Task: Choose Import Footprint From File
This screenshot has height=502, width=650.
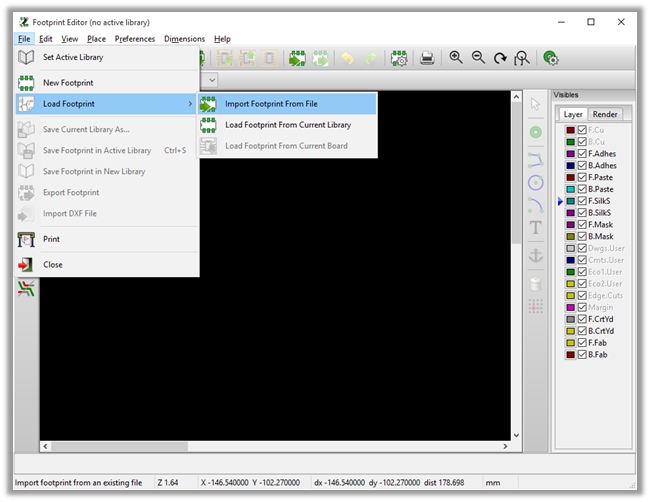Action: (287, 104)
